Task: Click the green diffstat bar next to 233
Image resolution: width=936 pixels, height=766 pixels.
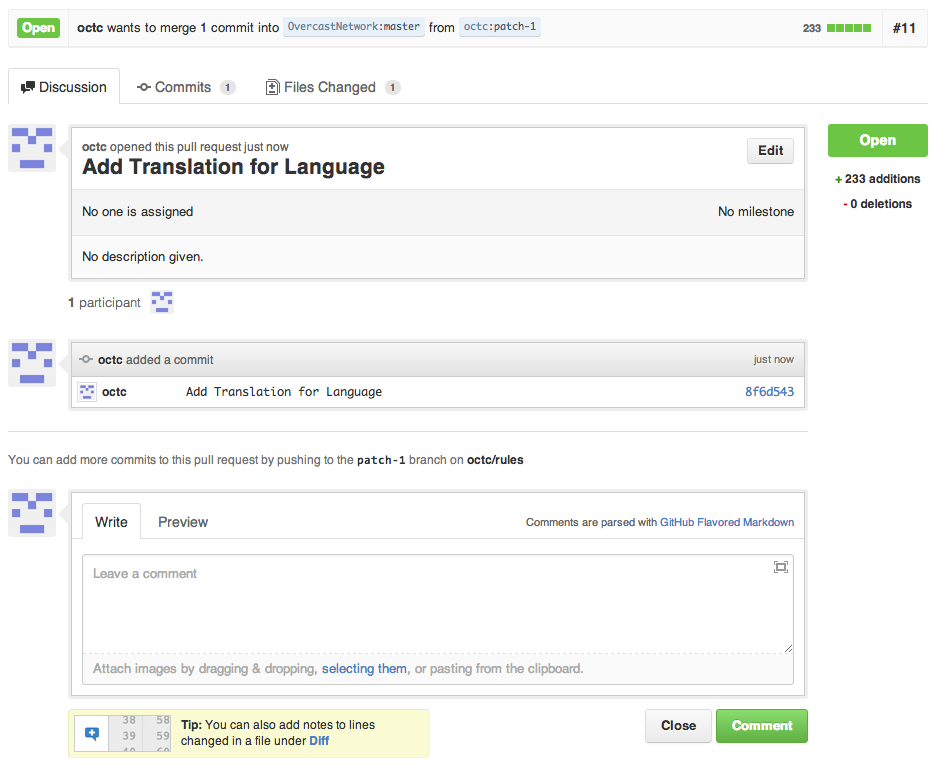Action: point(849,28)
